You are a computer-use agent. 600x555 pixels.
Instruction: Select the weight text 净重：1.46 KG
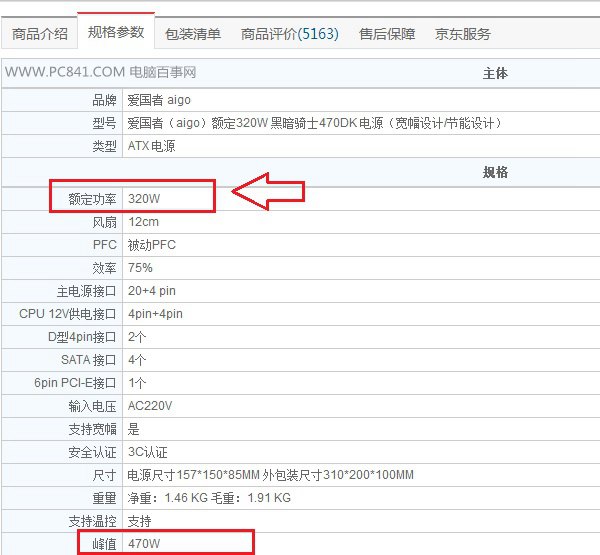click(x=168, y=498)
